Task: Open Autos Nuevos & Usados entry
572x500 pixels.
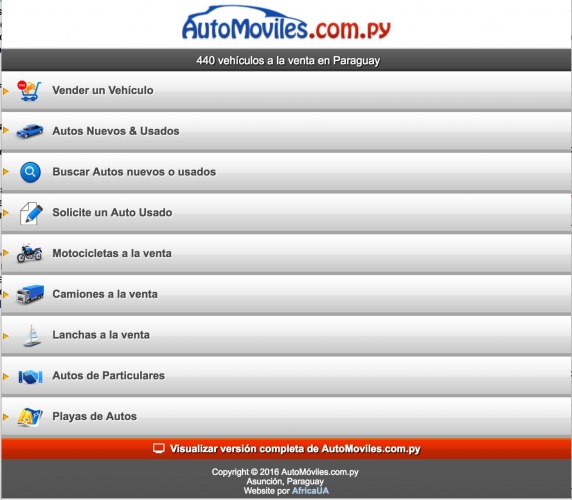Action: click(286, 131)
